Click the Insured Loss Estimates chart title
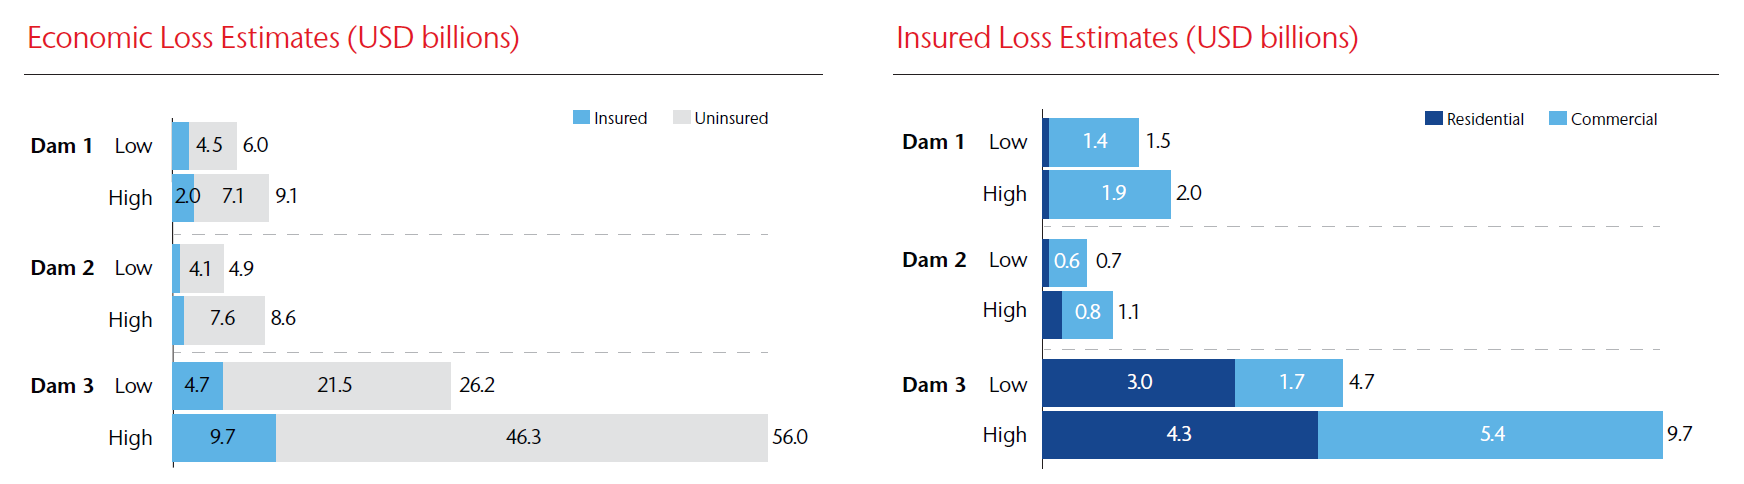The image size is (1744, 484). coord(1127,38)
